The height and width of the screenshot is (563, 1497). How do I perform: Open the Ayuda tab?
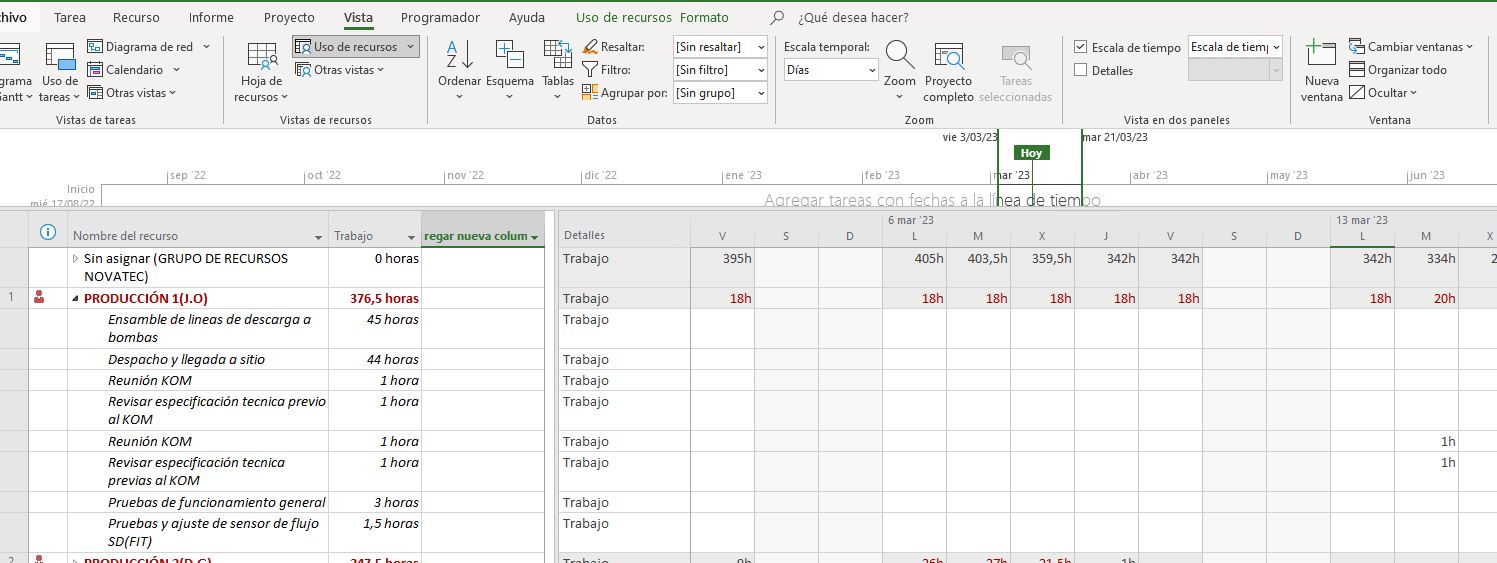(x=527, y=17)
